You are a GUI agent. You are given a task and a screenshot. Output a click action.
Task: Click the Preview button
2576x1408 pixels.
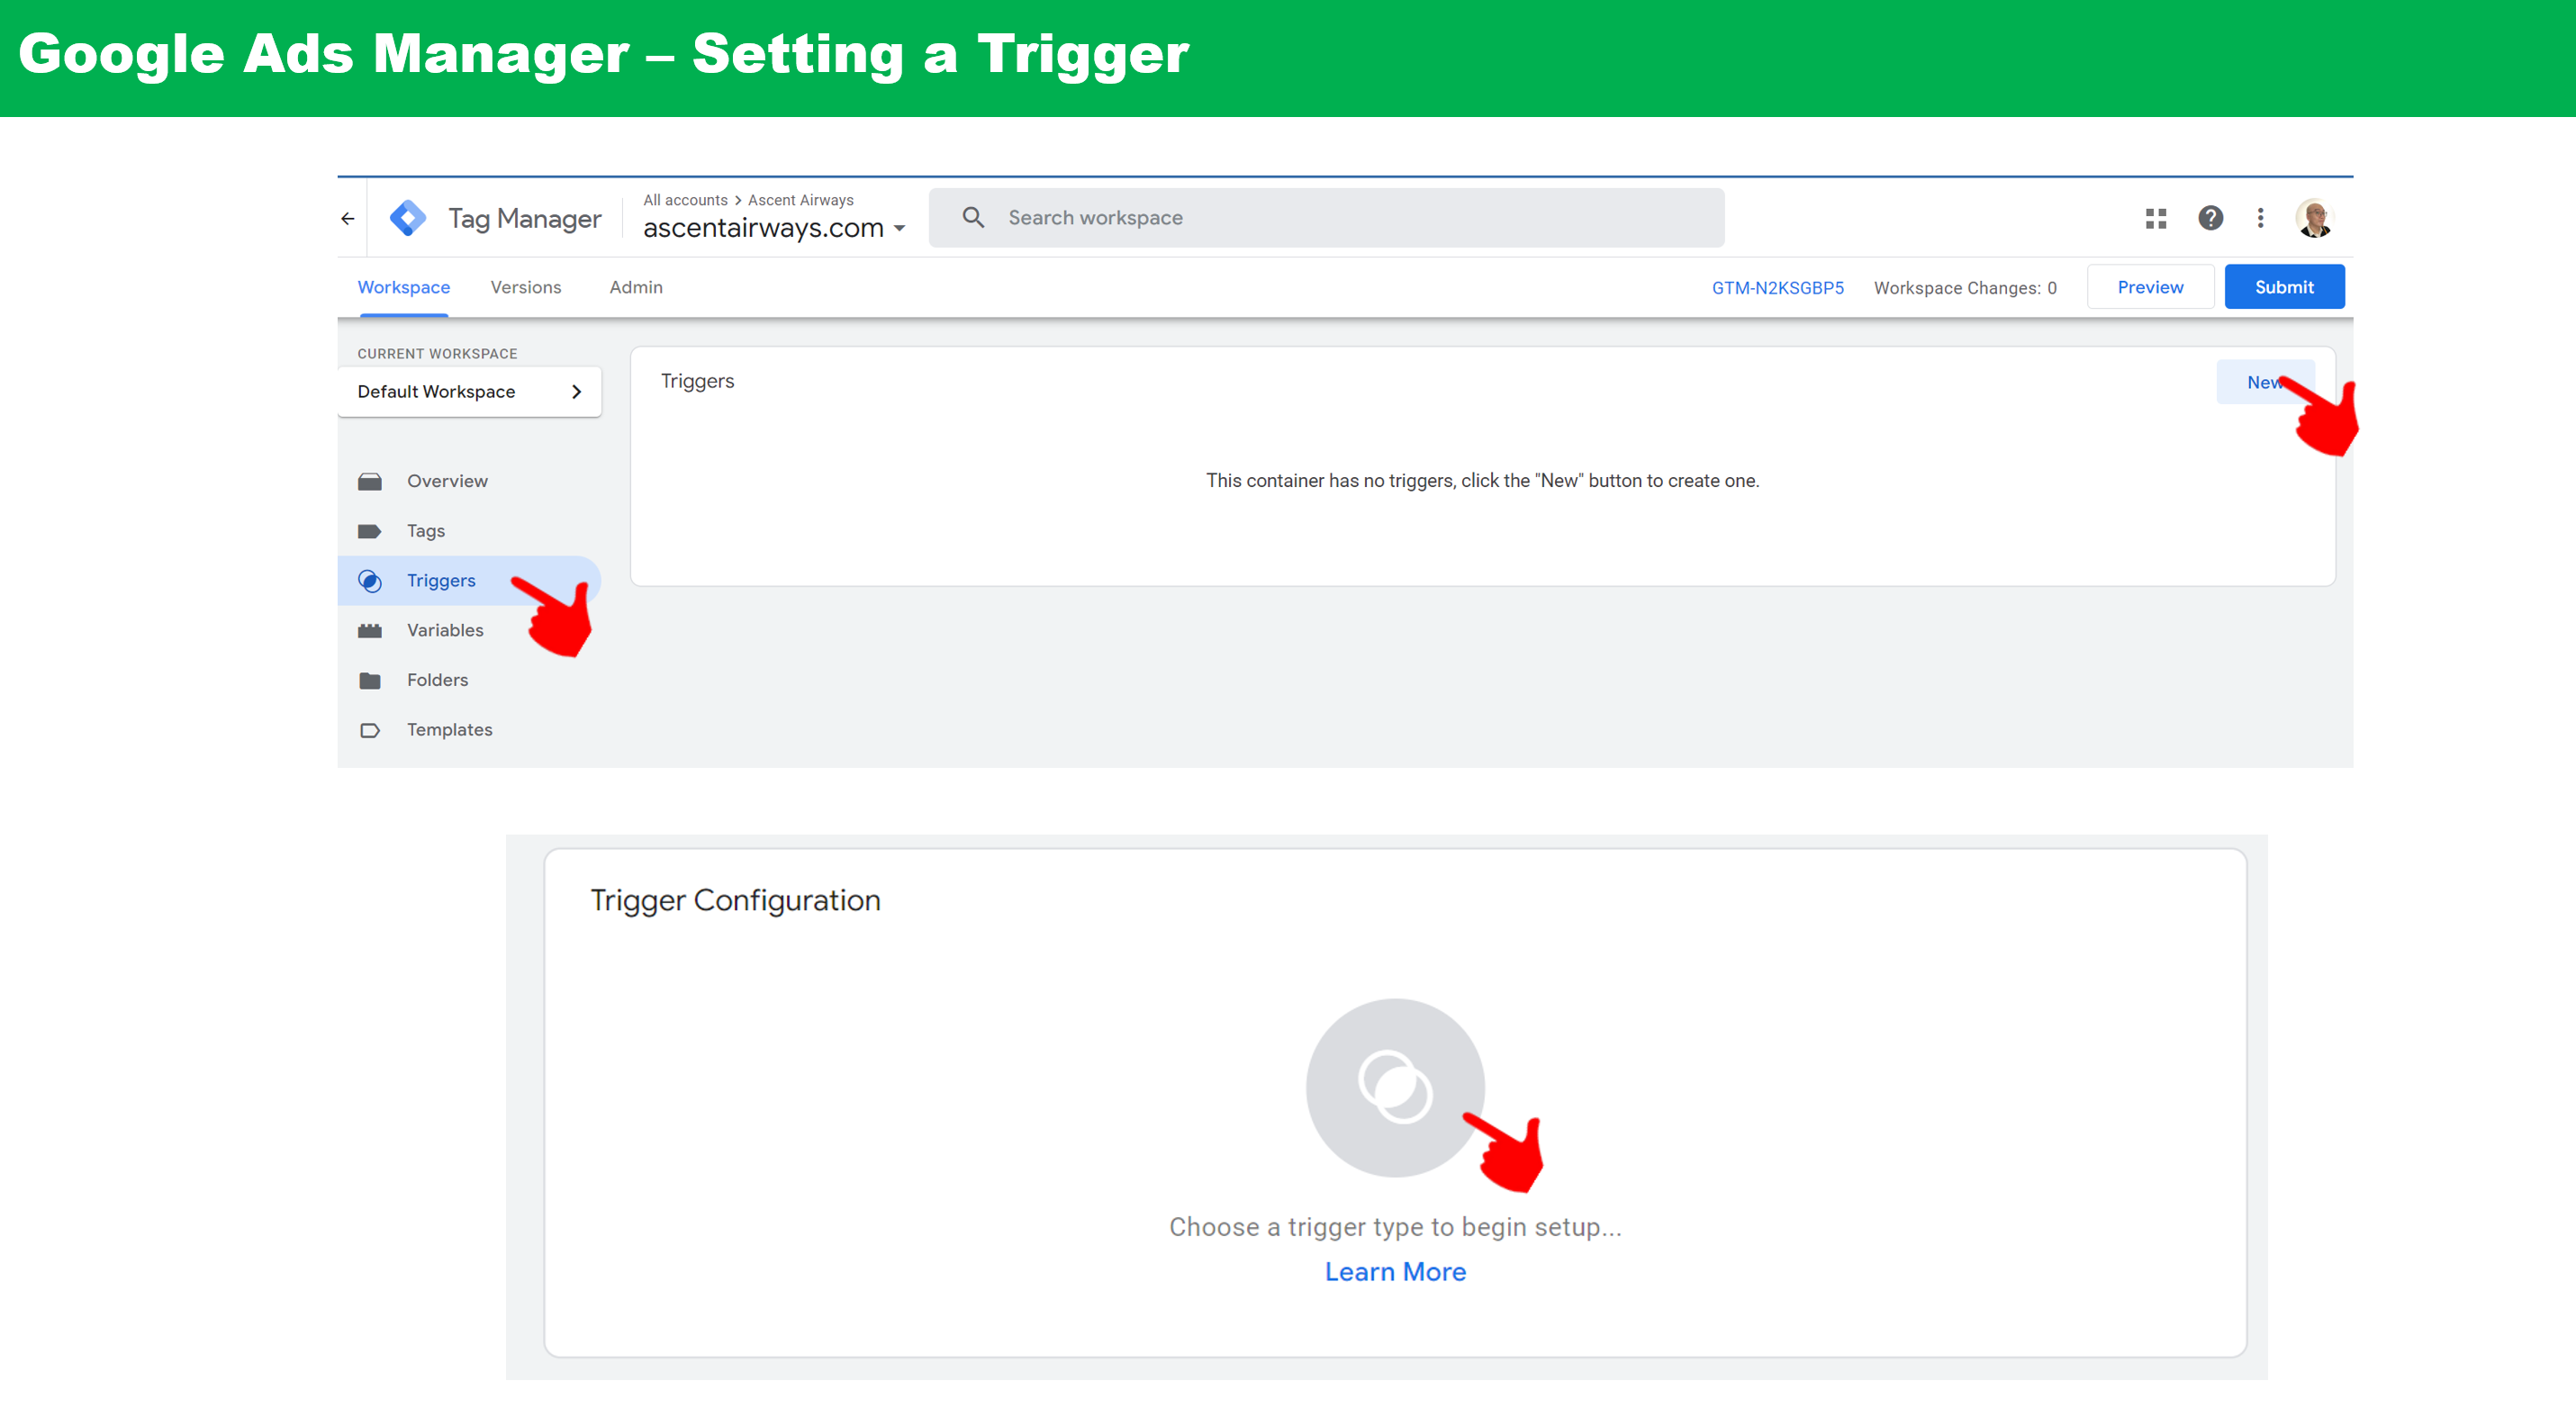[x=2150, y=288]
